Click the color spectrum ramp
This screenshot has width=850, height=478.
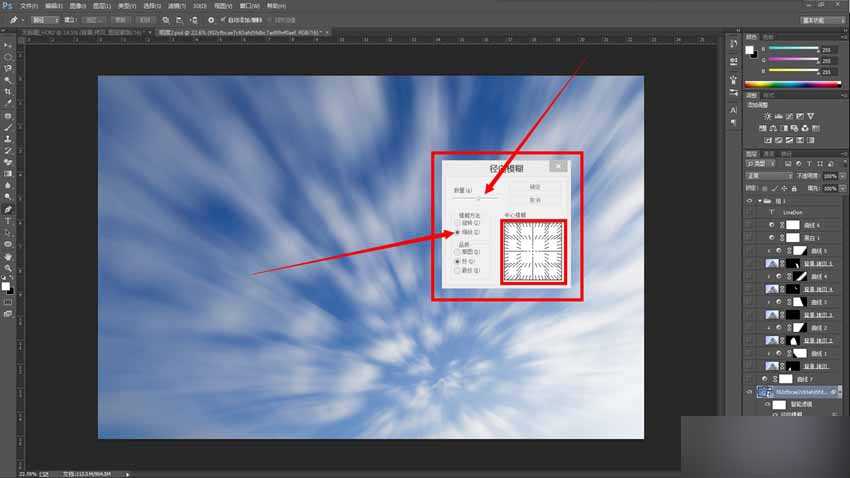pos(793,84)
